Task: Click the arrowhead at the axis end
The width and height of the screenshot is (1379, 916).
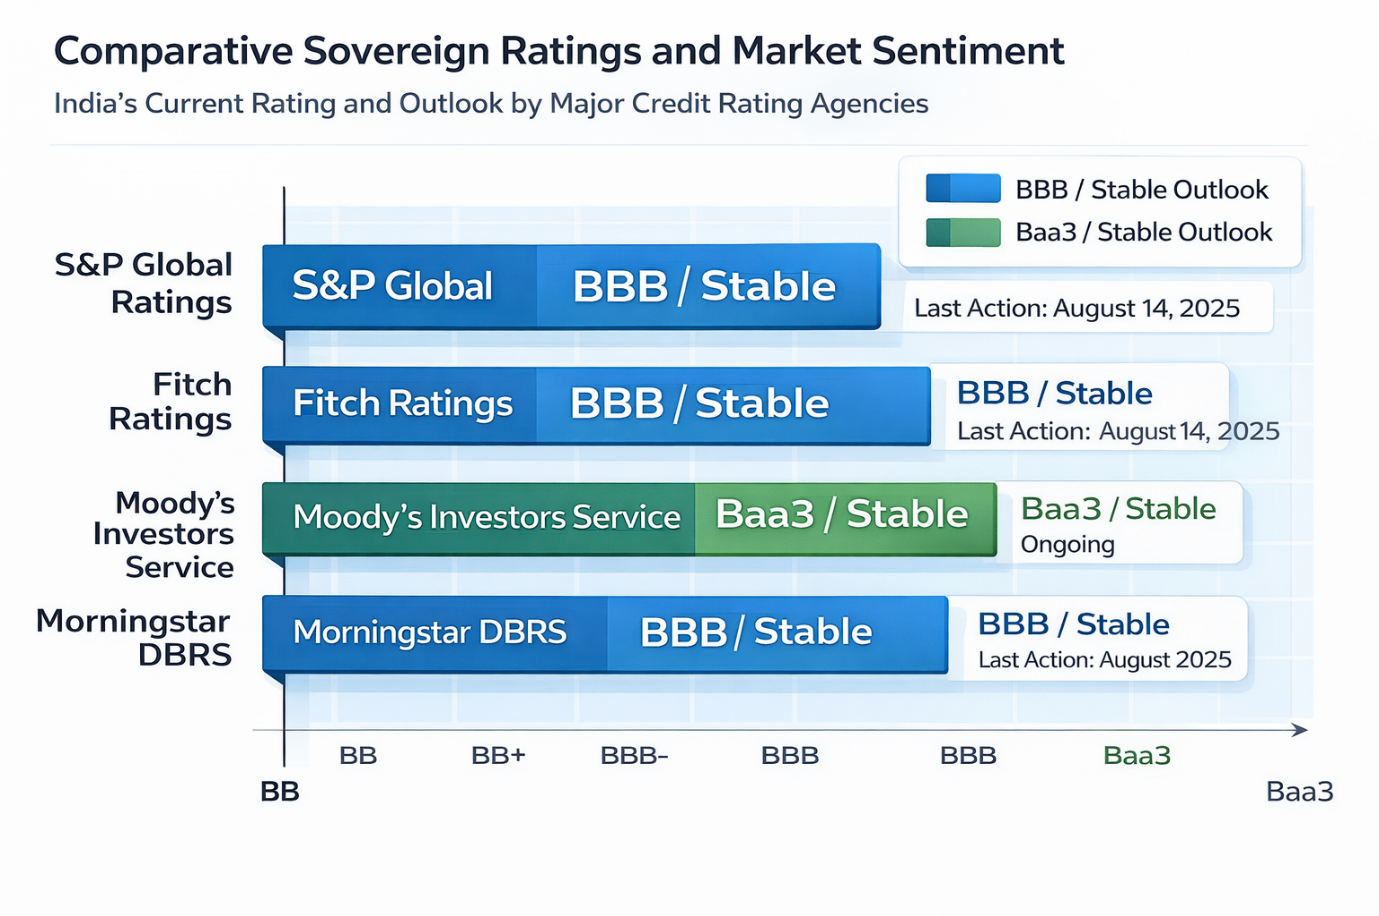Action: click(1299, 730)
